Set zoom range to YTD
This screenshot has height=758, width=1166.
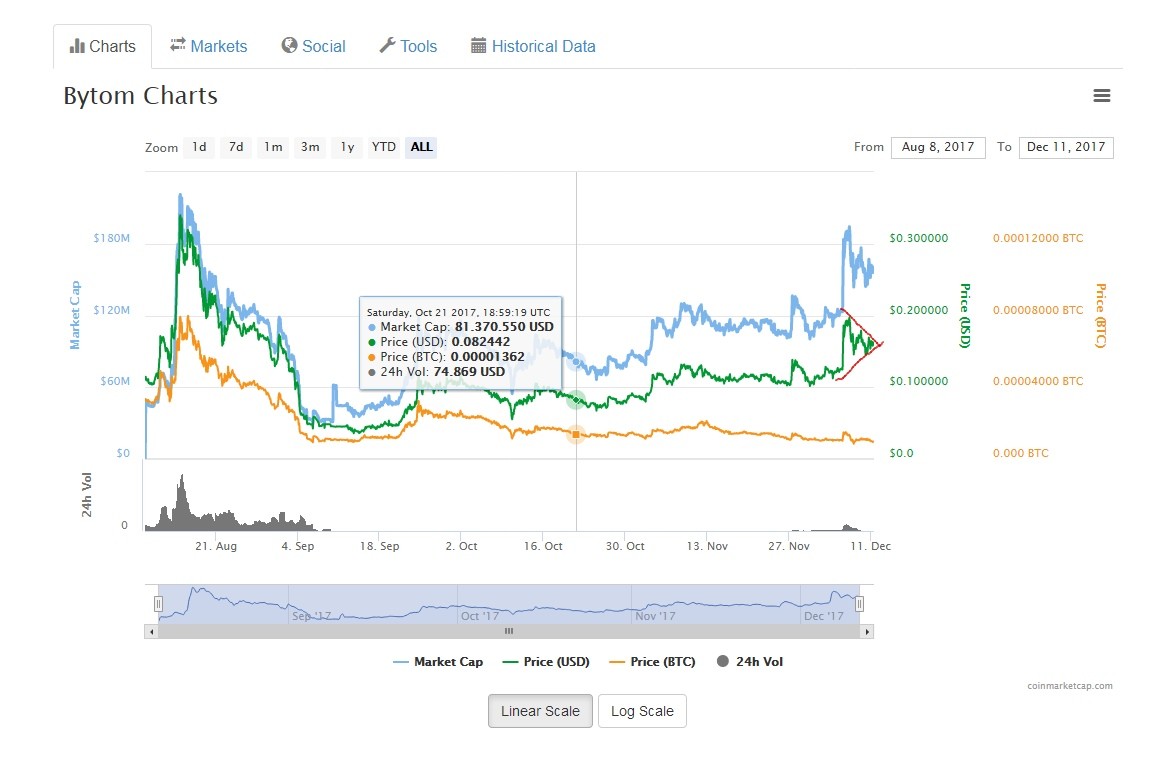point(384,147)
